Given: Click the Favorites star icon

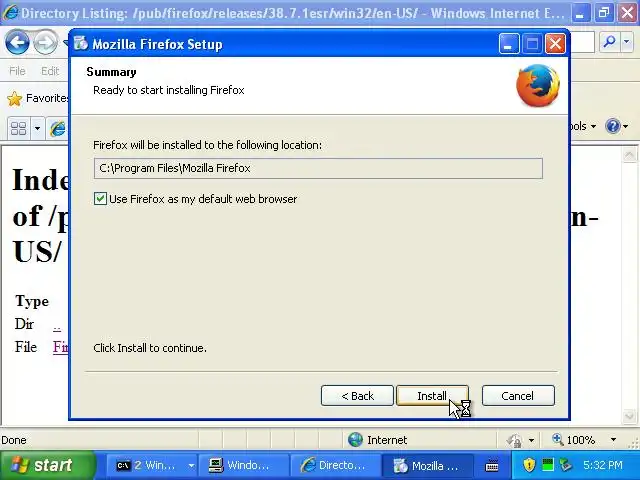Looking at the screenshot, I should click(x=14, y=98).
